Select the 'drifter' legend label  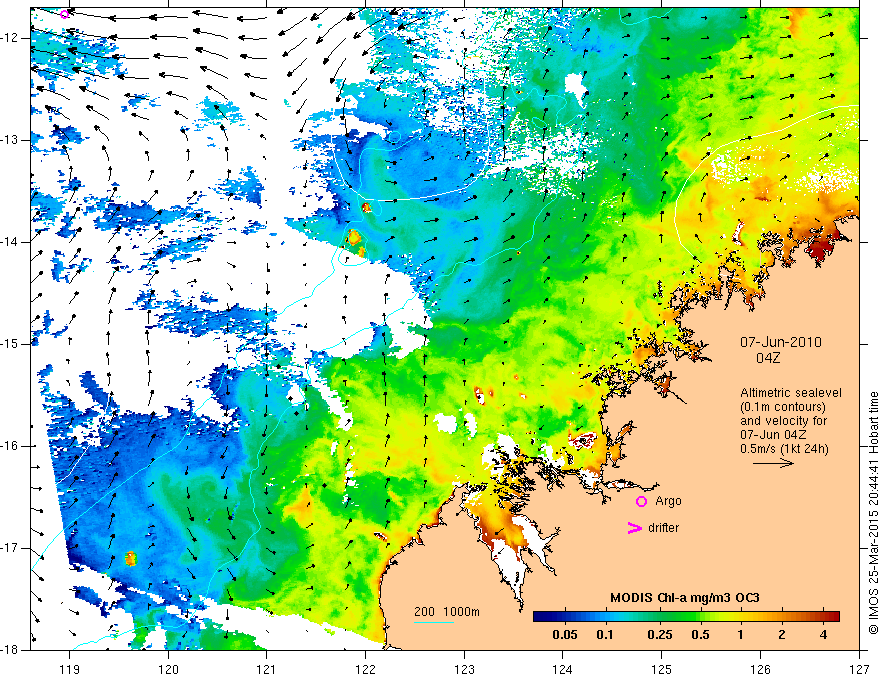tap(663, 528)
